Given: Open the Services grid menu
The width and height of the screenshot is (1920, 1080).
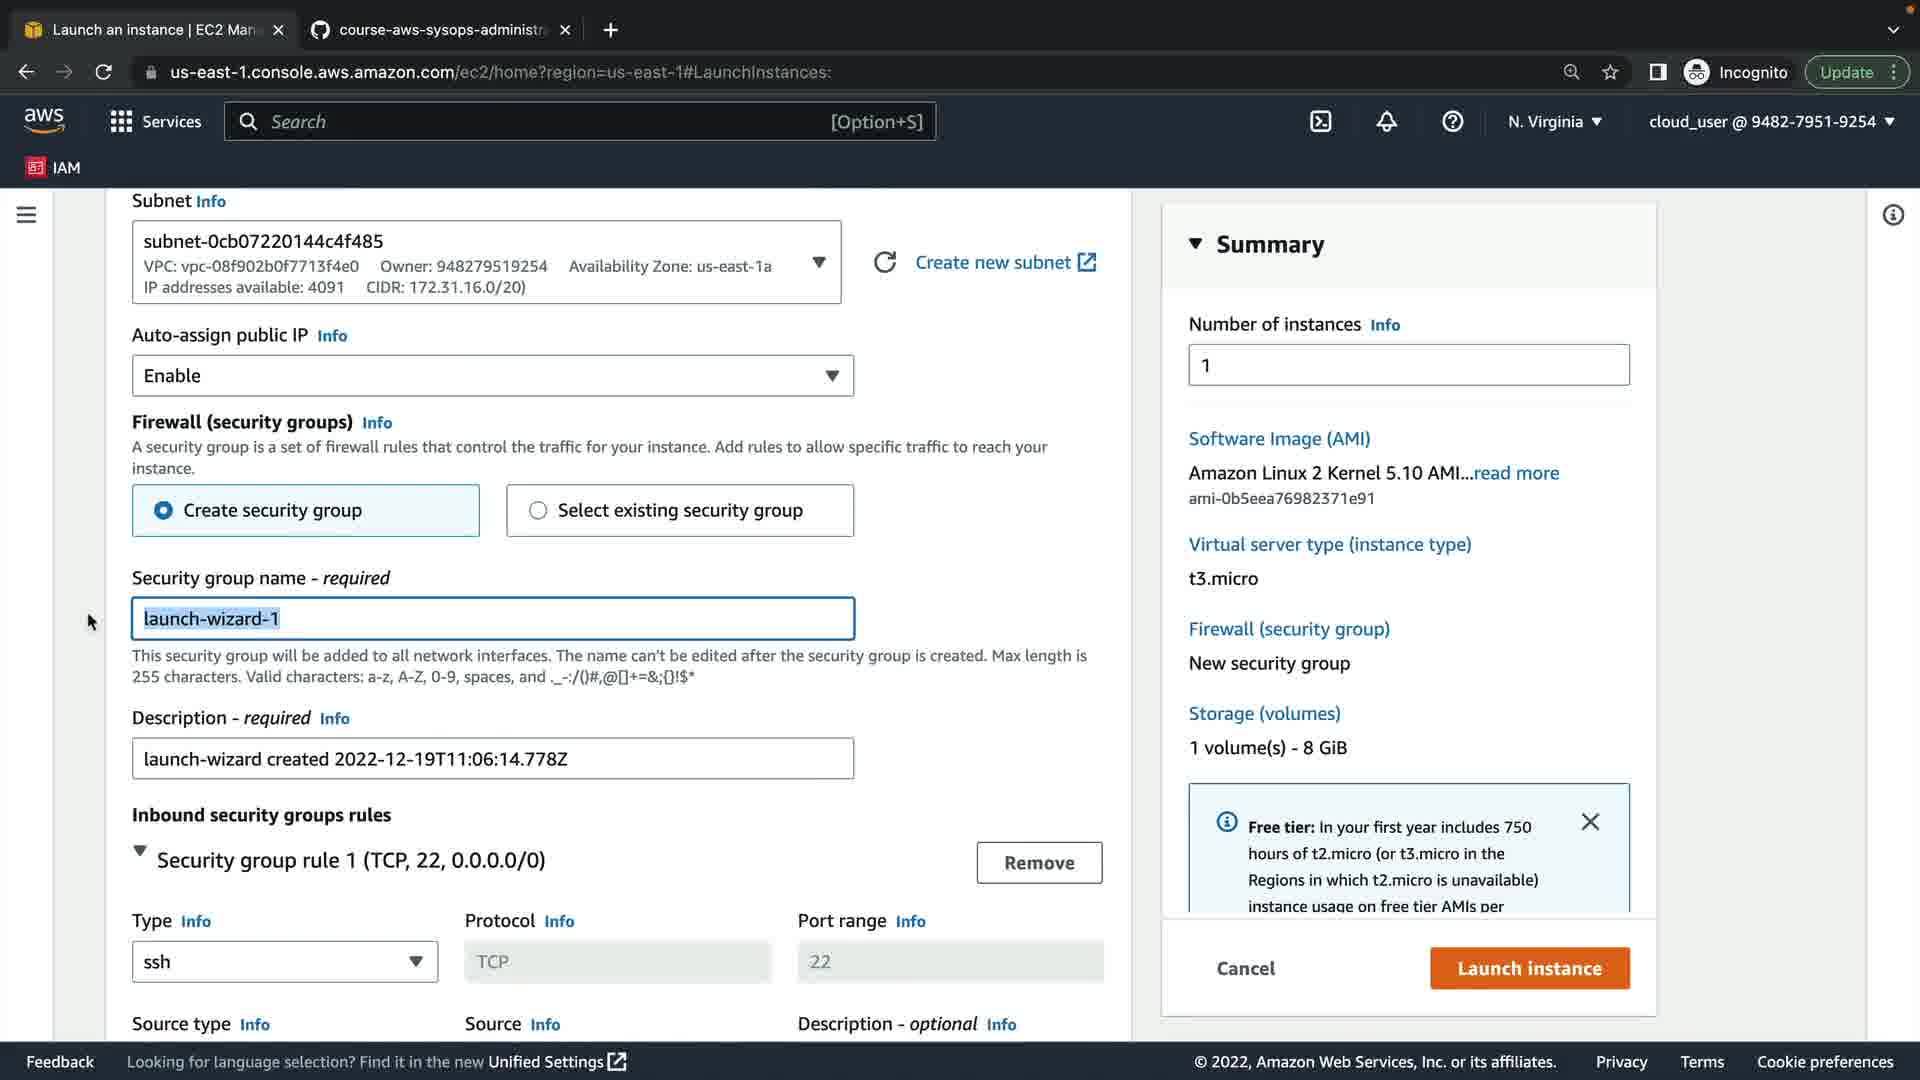Looking at the screenshot, I should coord(155,122).
